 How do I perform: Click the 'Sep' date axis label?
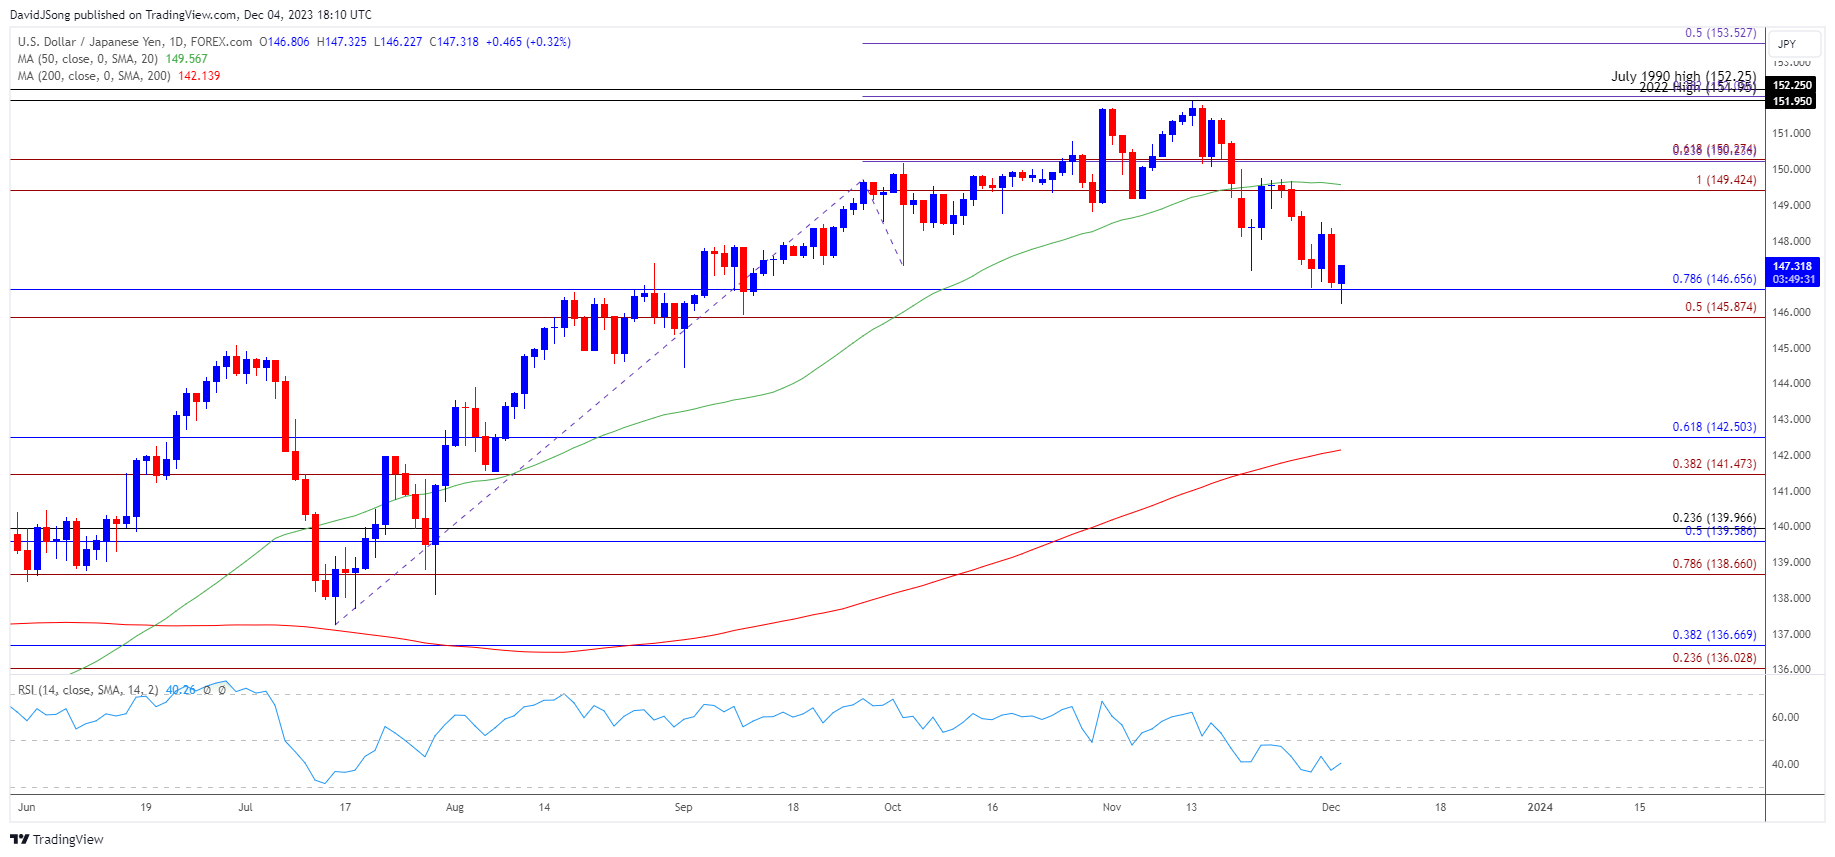pyautogui.click(x=683, y=807)
